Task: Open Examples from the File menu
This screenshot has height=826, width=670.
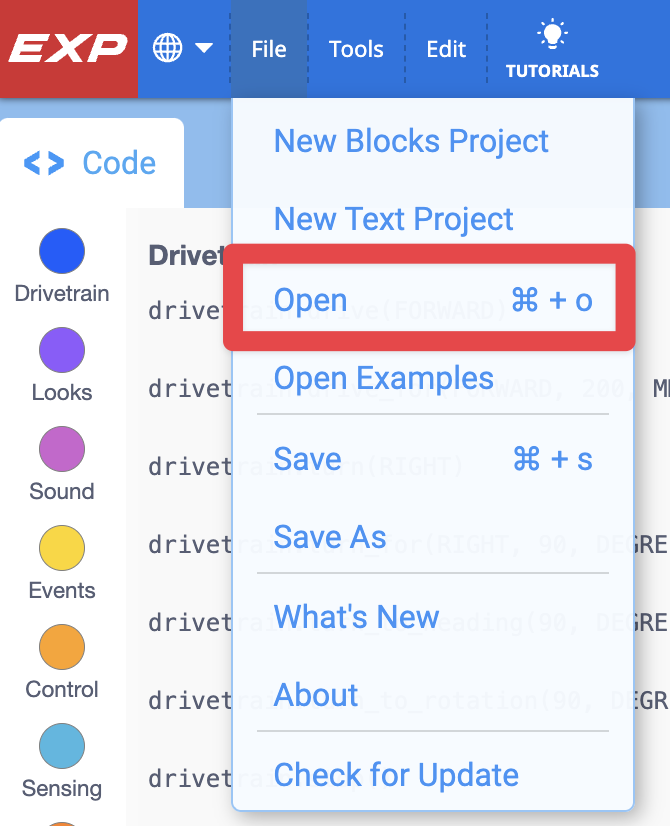Action: (384, 378)
